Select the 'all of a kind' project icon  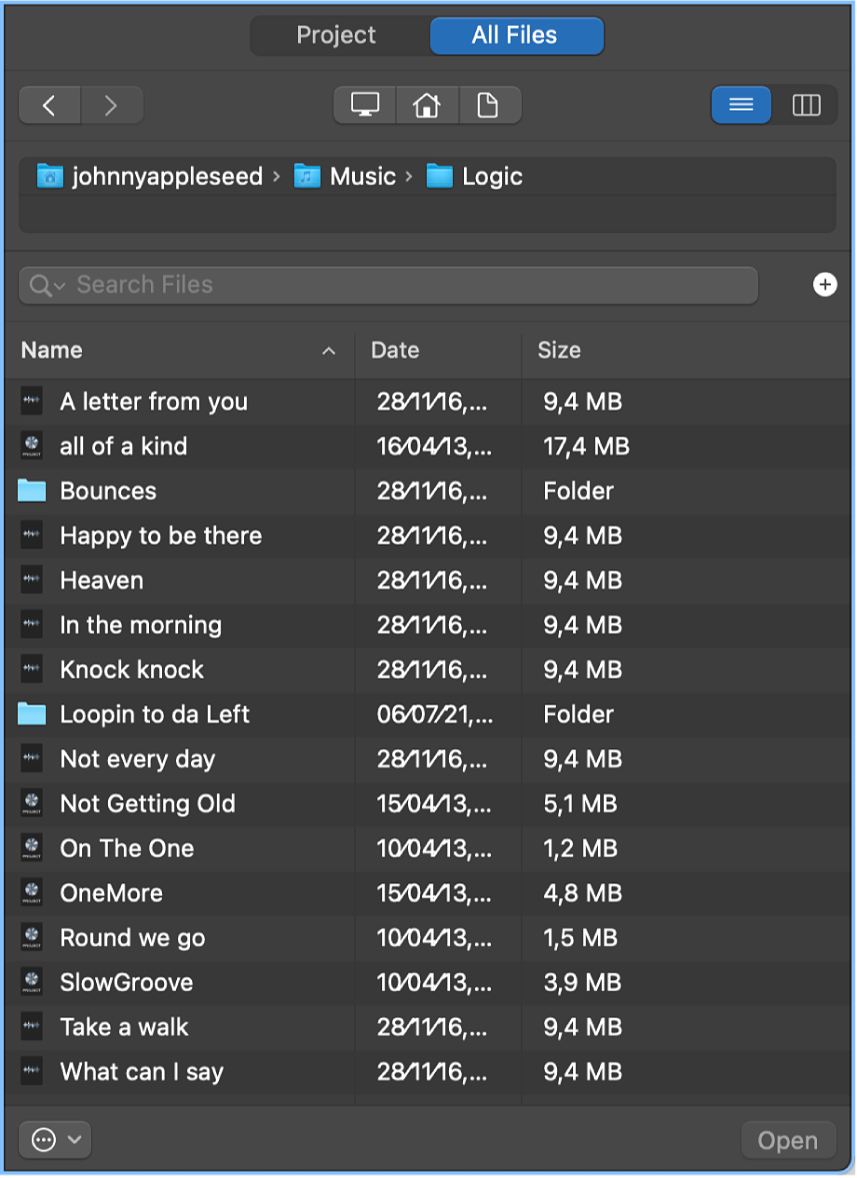click(x=32, y=446)
